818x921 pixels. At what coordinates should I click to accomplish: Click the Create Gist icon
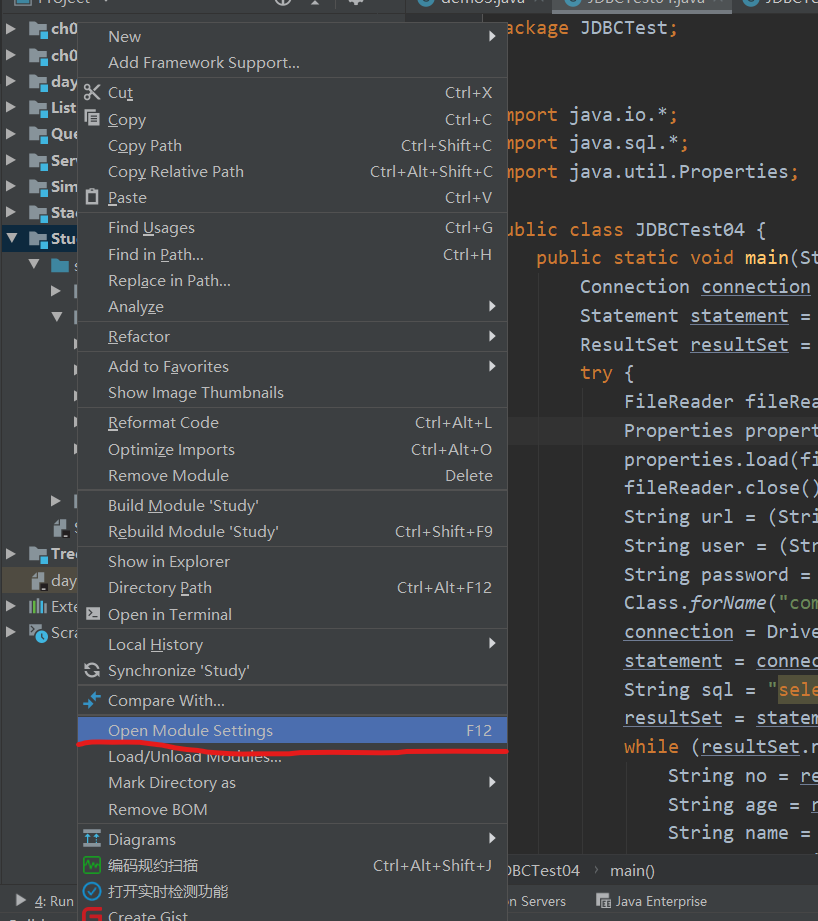click(92, 915)
